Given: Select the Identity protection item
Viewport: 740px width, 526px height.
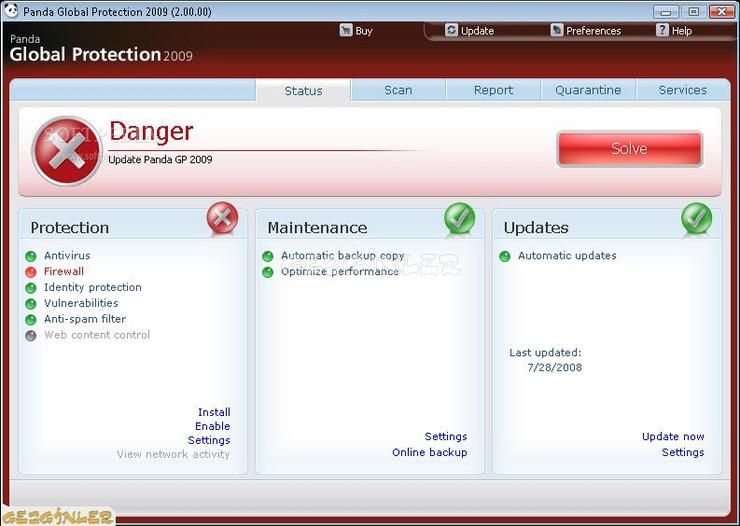Looking at the screenshot, I should 92,288.
